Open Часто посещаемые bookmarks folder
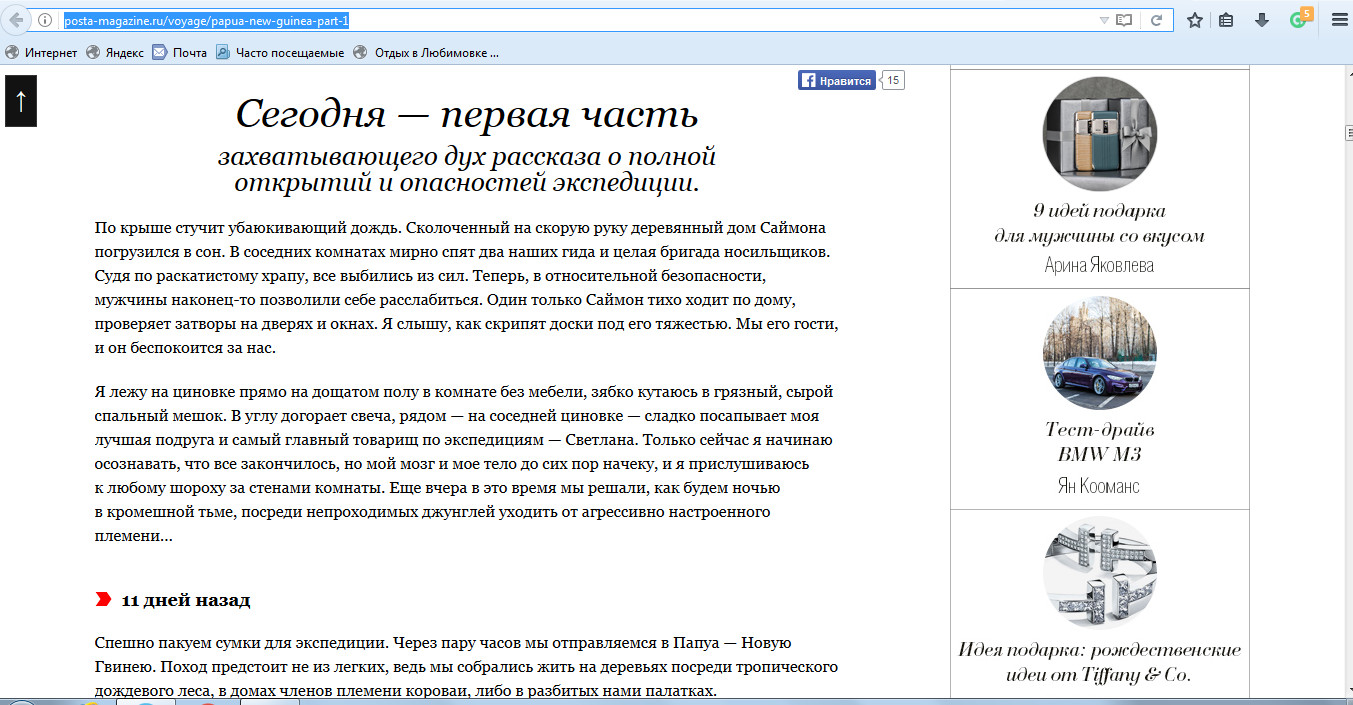The height and width of the screenshot is (705, 1353). pyautogui.click(x=280, y=53)
